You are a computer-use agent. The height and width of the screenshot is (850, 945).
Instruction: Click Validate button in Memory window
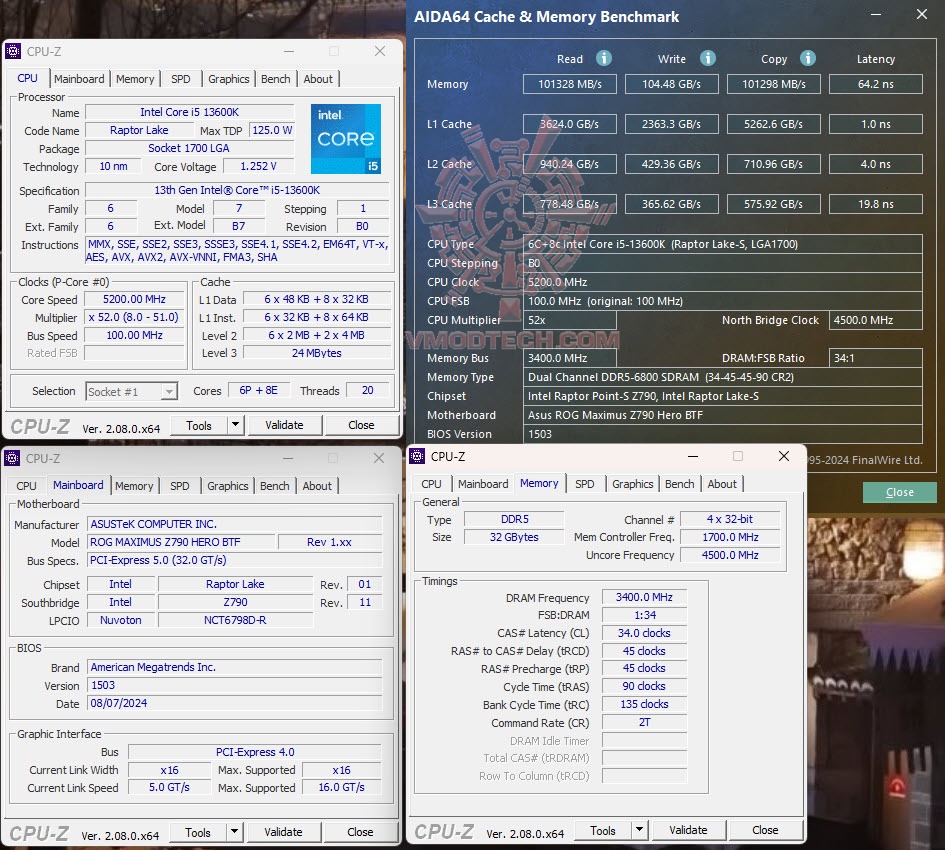click(688, 830)
